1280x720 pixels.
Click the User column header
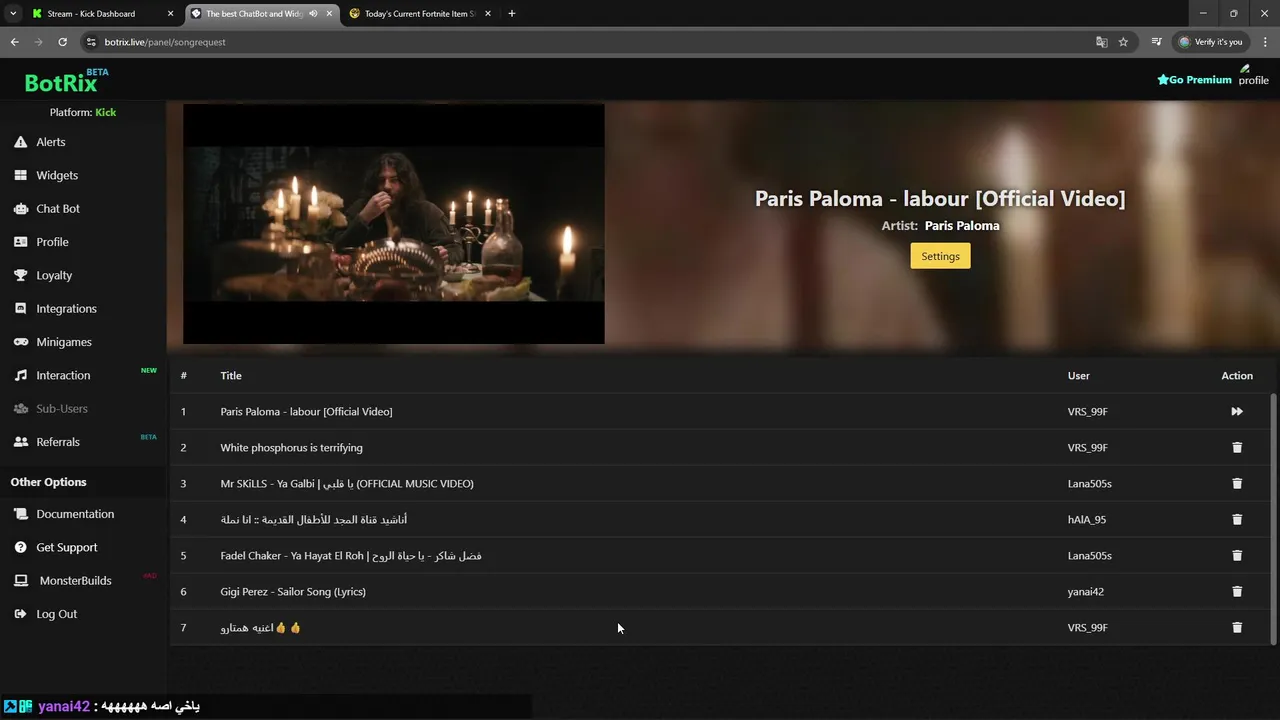tap(1078, 376)
